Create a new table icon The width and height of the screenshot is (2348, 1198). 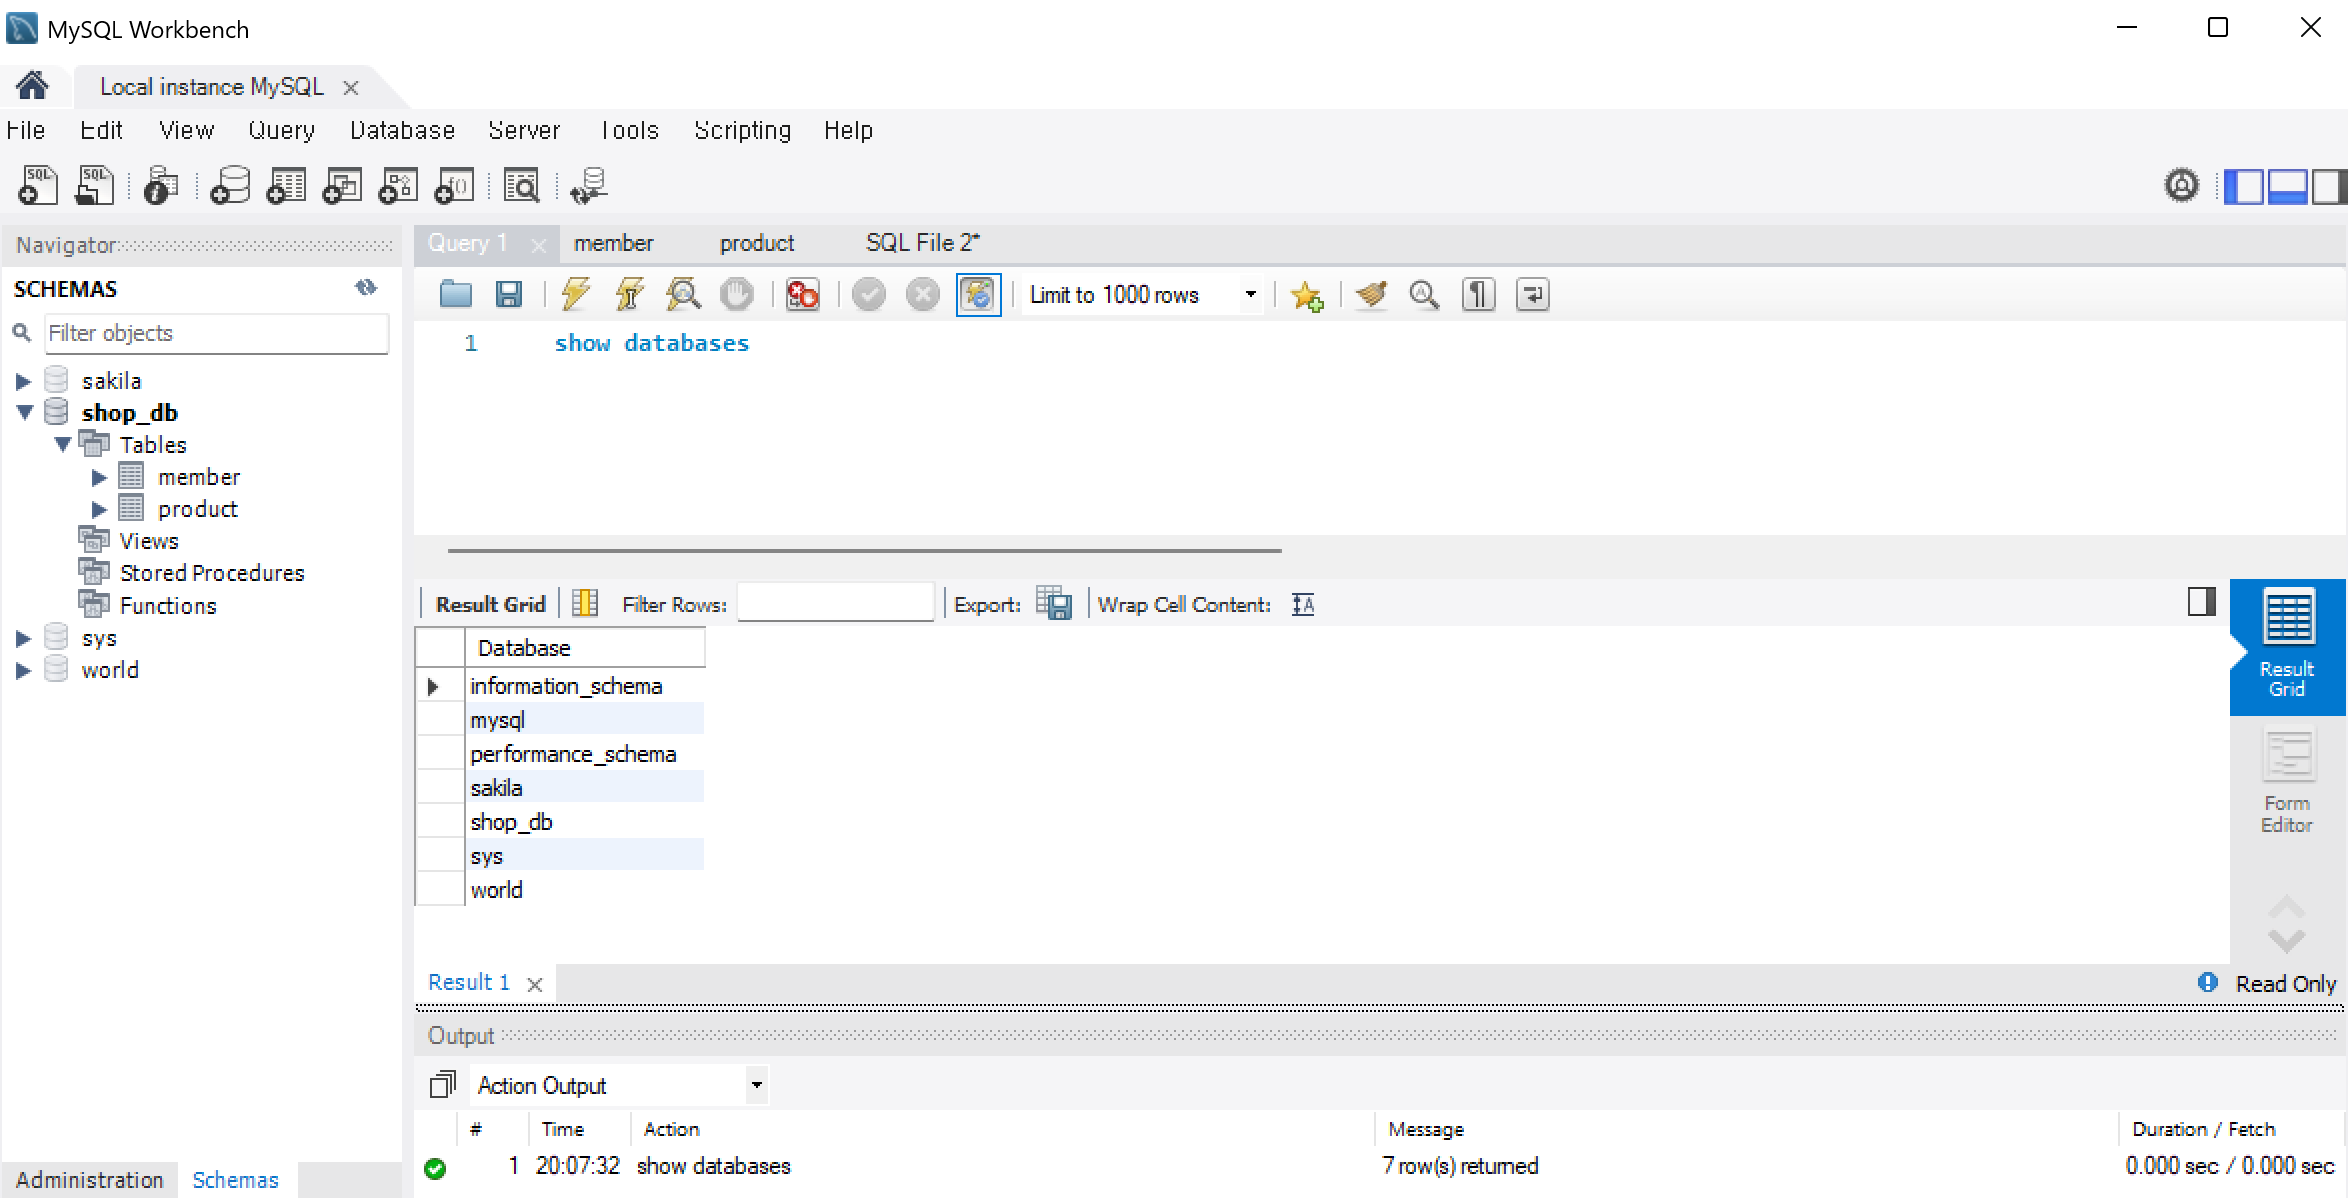tap(286, 186)
